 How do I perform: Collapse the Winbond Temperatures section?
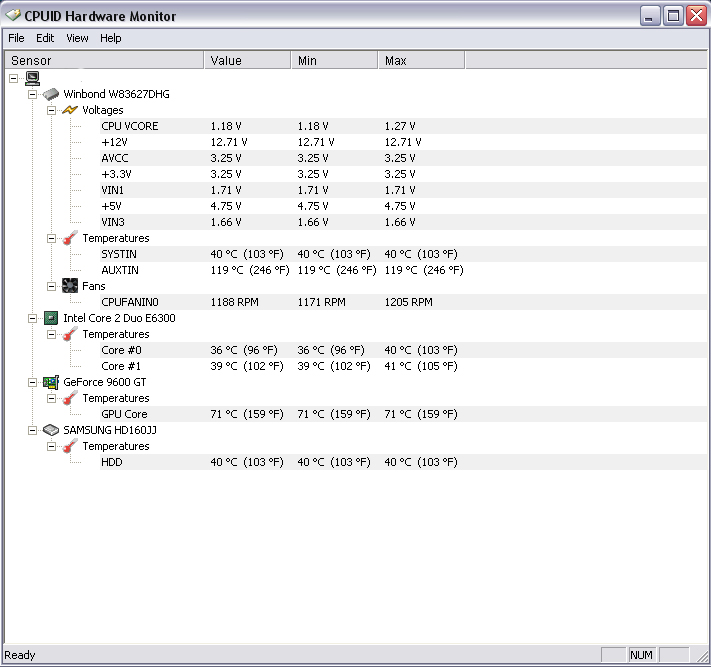(52, 239)
